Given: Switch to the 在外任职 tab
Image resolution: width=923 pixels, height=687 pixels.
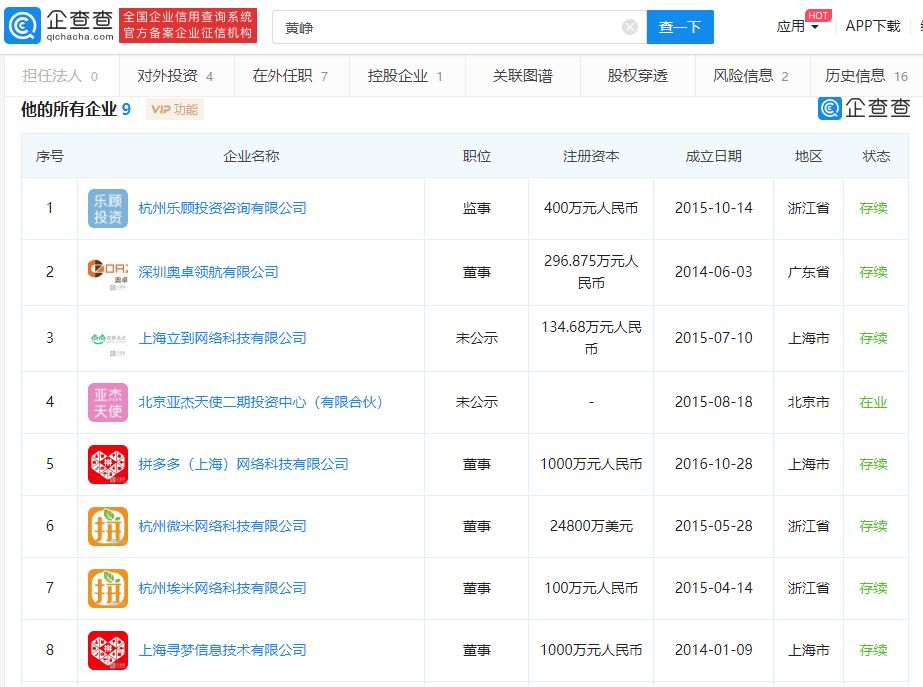Looking at the screenshot, I should click(291, 76).
